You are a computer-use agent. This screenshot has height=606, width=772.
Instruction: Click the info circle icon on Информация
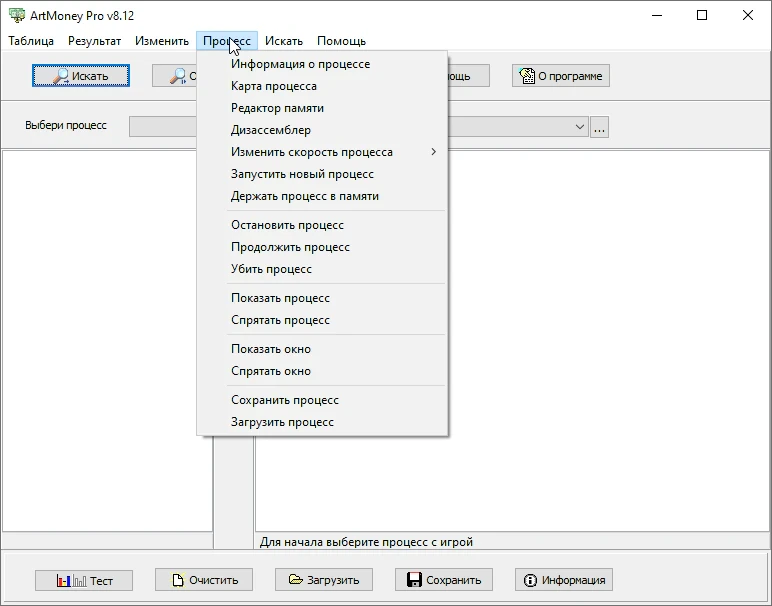(x=530, y=580)
